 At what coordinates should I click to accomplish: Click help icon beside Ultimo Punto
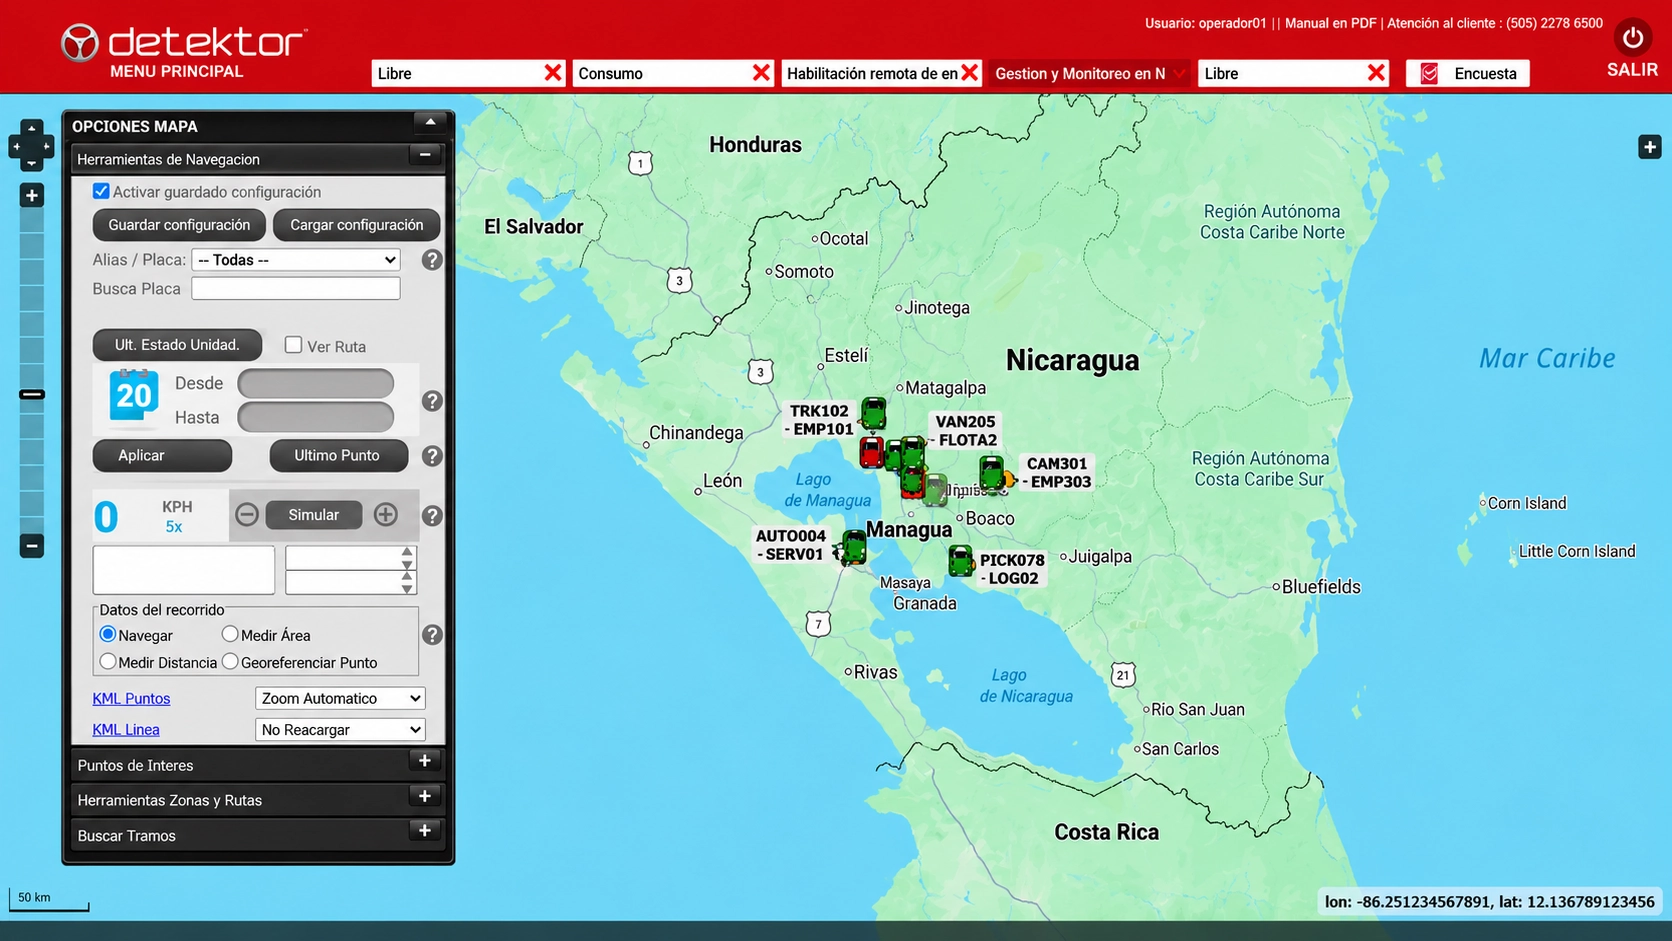pos(432,456)
